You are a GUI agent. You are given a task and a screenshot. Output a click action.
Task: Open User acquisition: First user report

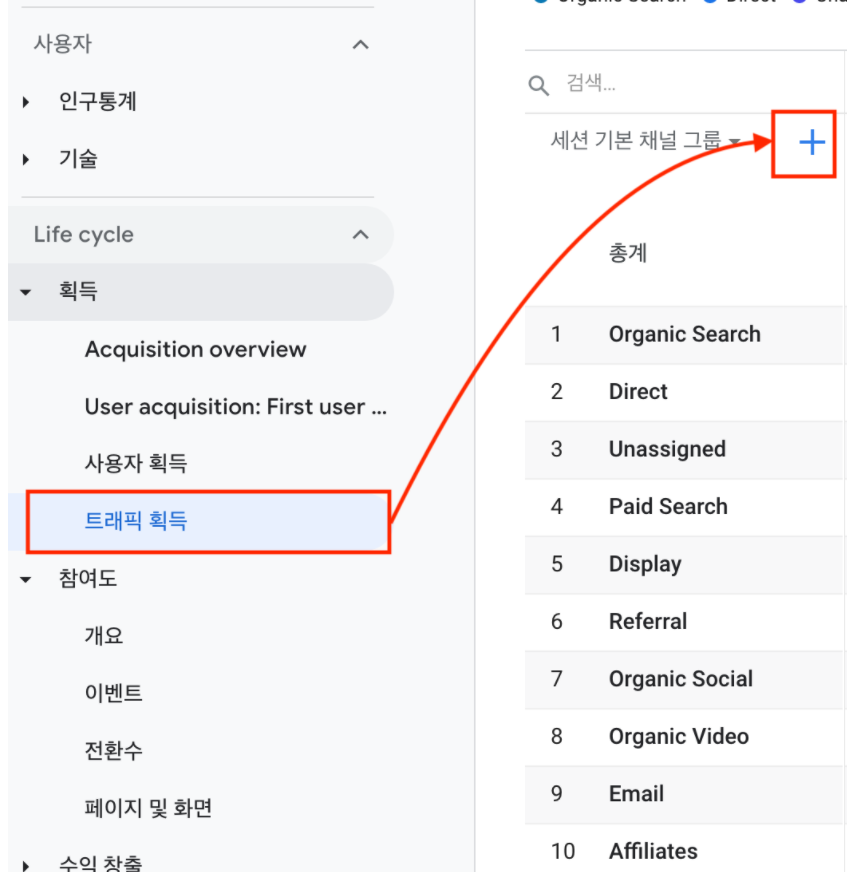tap(236, 407)
